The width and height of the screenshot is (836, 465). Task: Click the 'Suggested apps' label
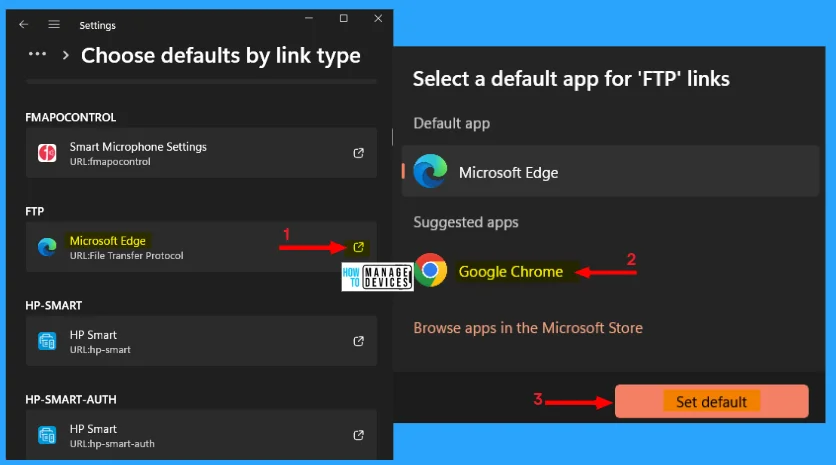pos(465,222)
